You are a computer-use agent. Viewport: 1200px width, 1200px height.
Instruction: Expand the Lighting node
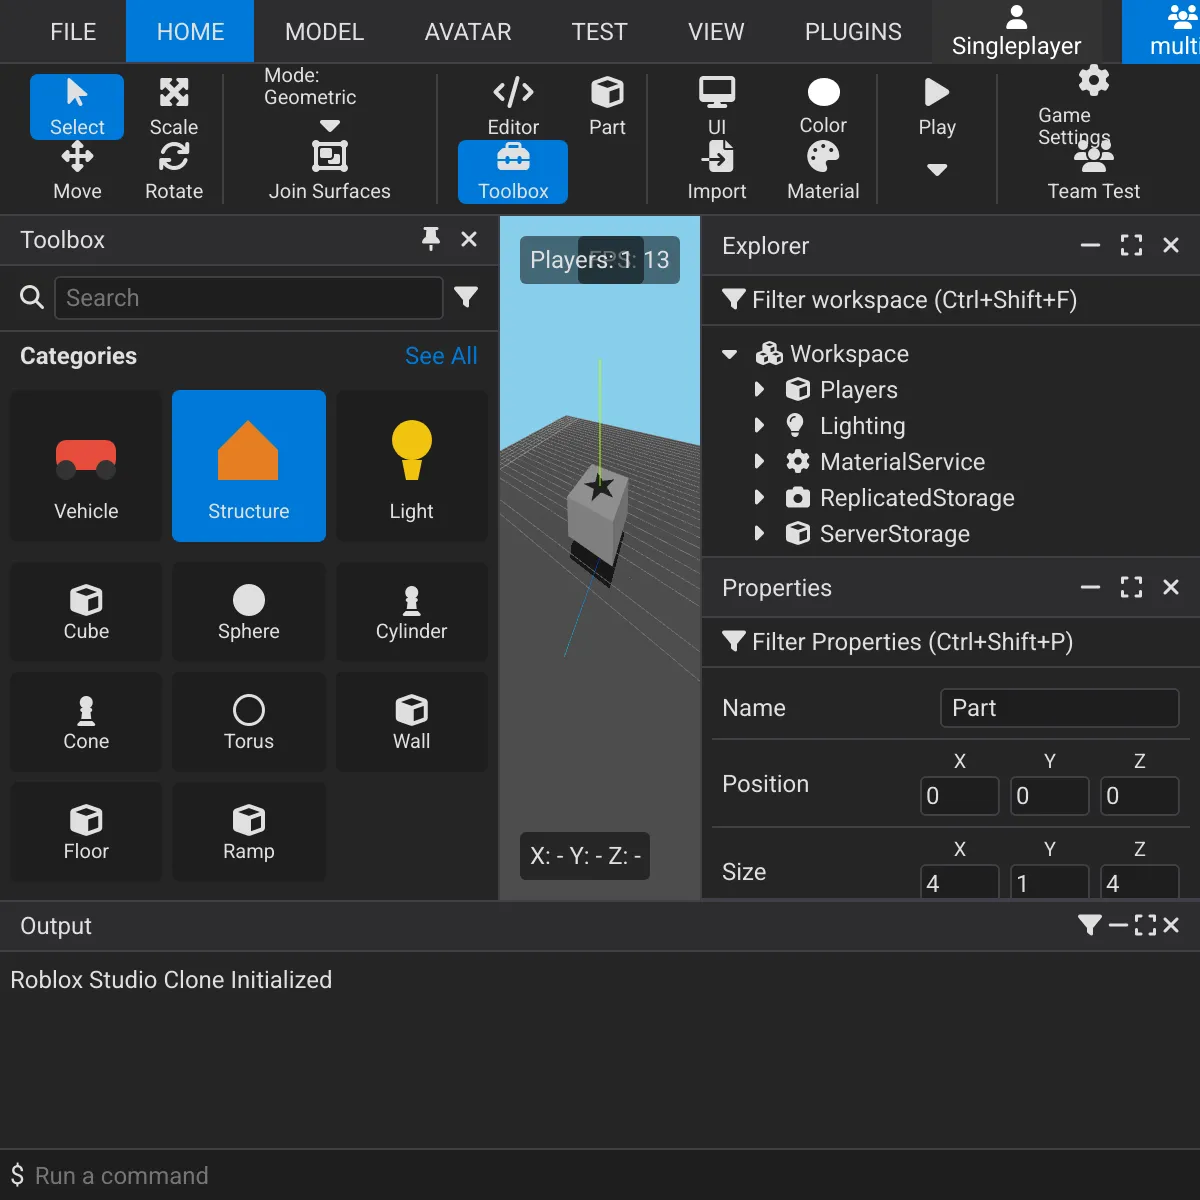click(x=759, y=425)
